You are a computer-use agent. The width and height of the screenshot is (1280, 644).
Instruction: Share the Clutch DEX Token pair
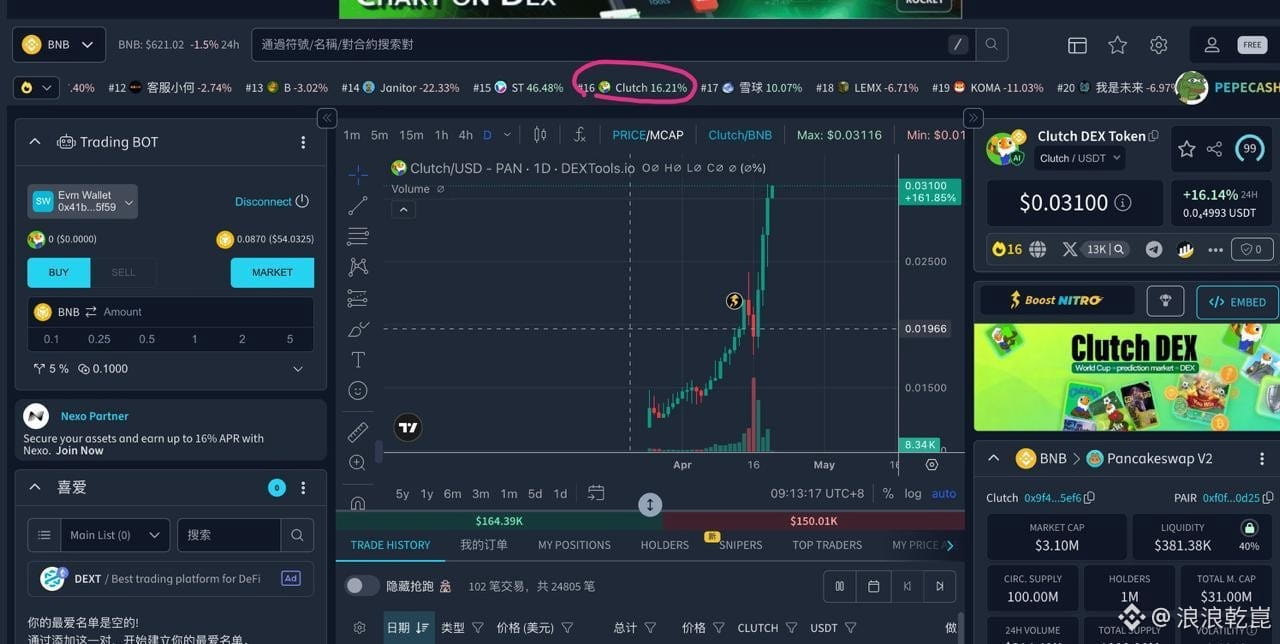(x=1215, y=149)
